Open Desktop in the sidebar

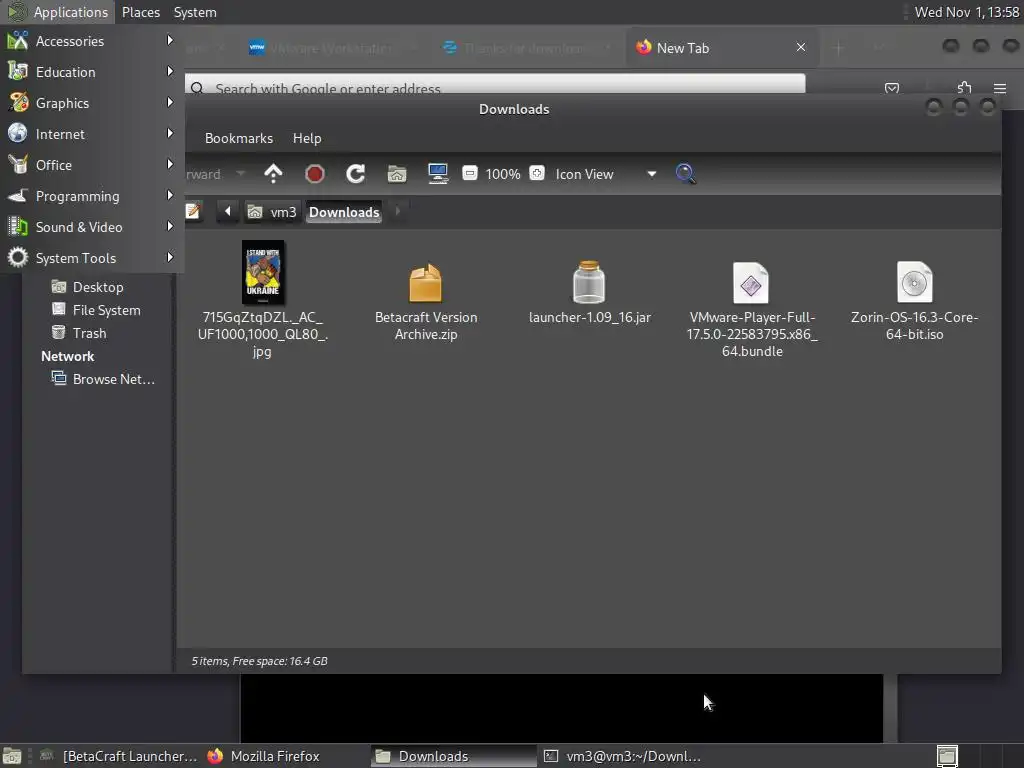point(98,287)
